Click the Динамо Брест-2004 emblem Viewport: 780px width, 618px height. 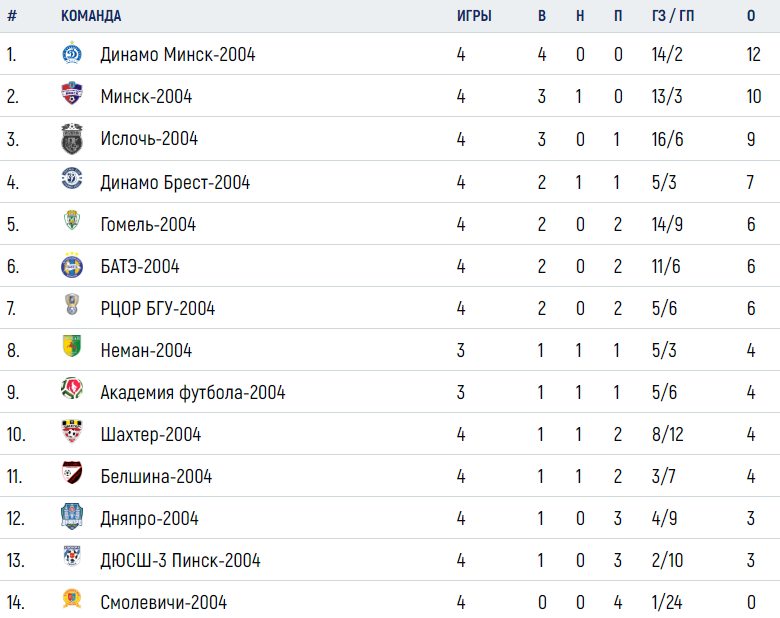coord(72,179)
